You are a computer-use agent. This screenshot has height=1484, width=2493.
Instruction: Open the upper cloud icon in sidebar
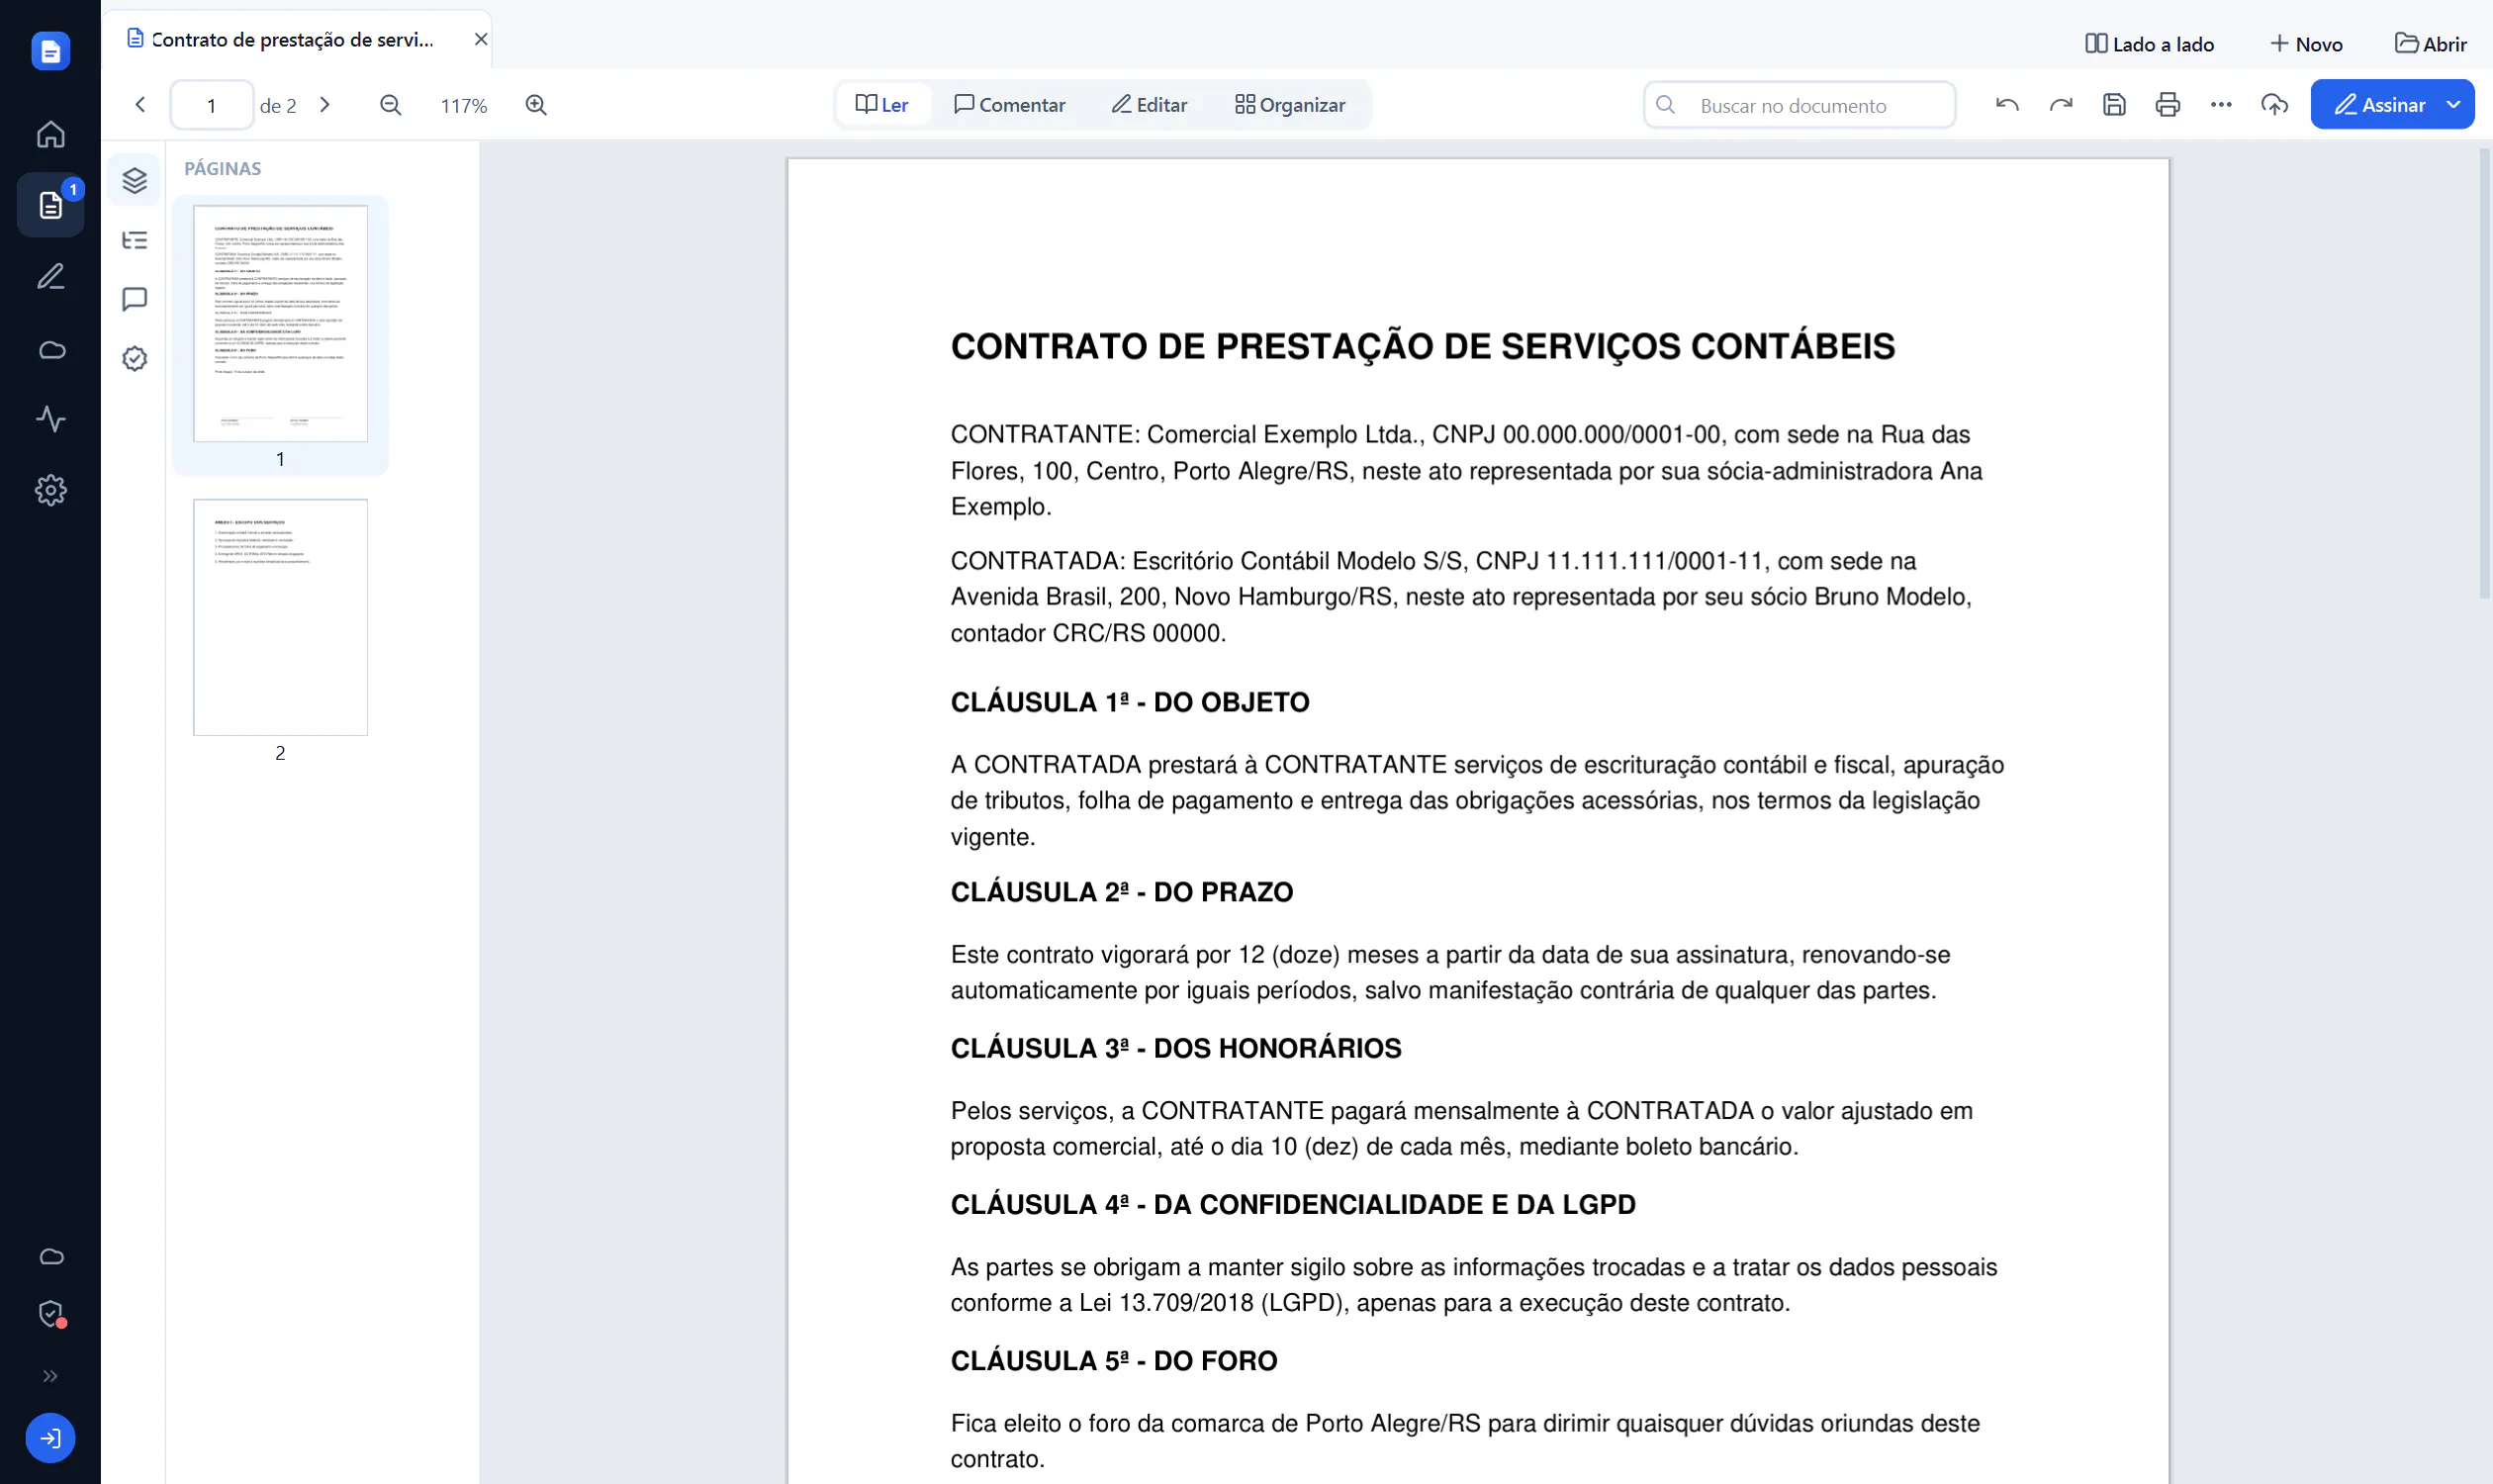(x=50, y=350)
